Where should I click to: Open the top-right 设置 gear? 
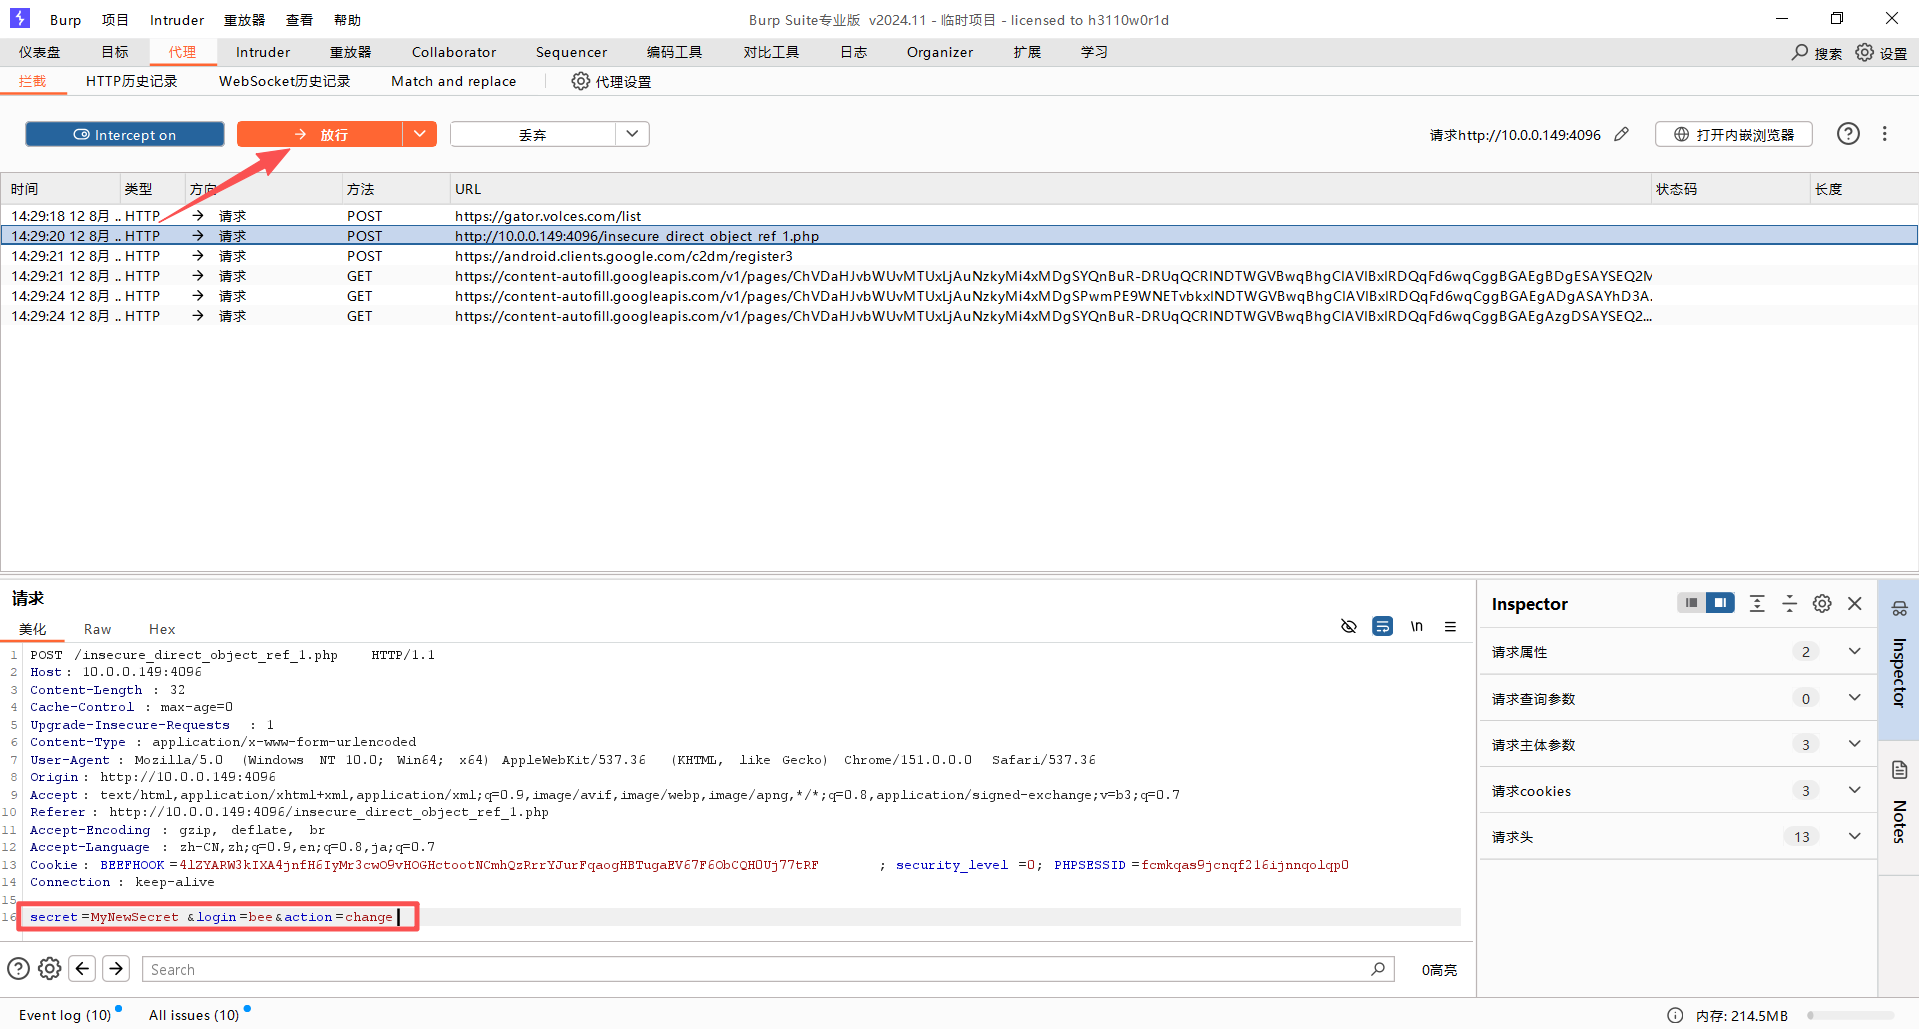coord(1865,52)
